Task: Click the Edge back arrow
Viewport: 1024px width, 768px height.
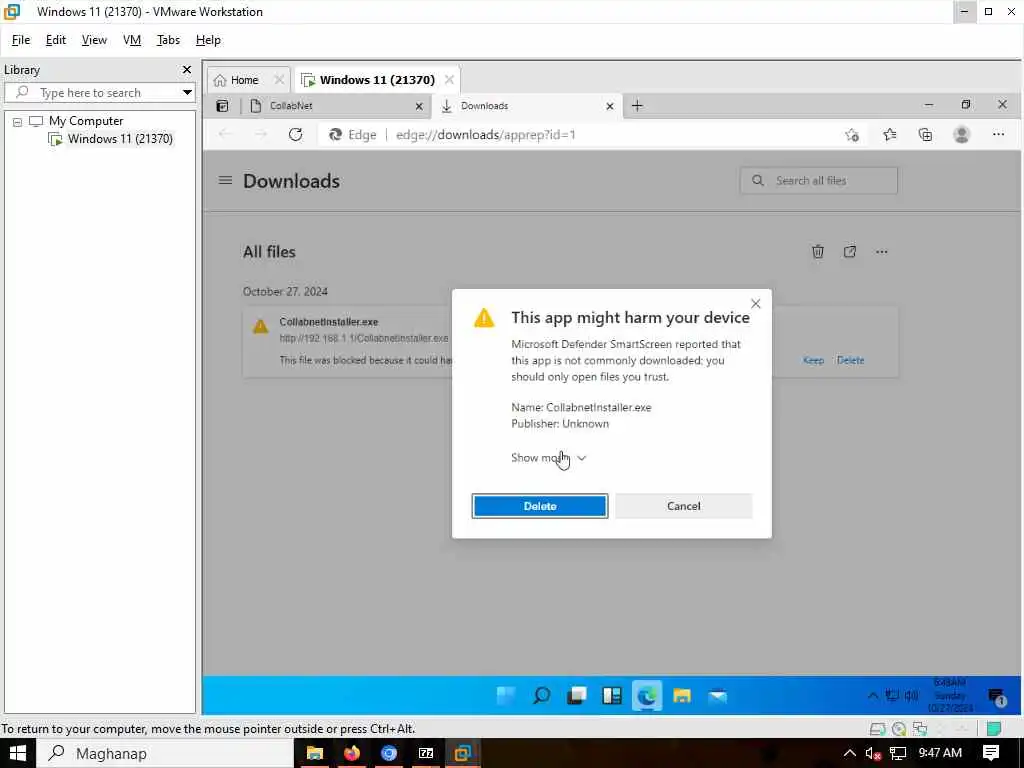Action: 225,135
